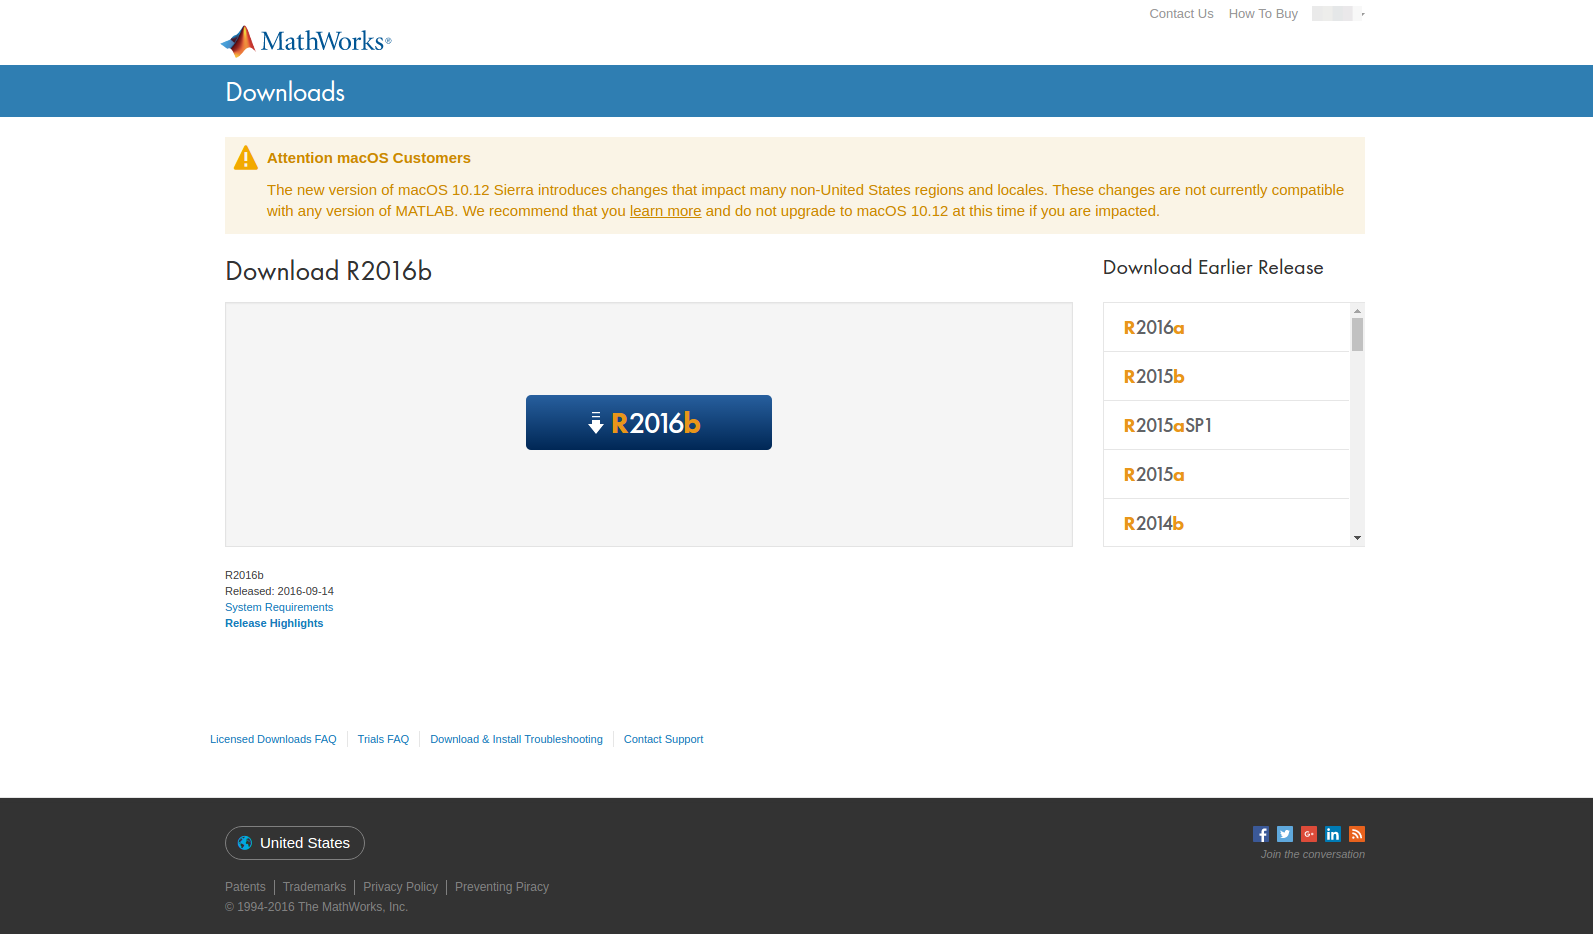Select R2015aSP1 earlier release
1594x934 pixels.
(1227, 425)
